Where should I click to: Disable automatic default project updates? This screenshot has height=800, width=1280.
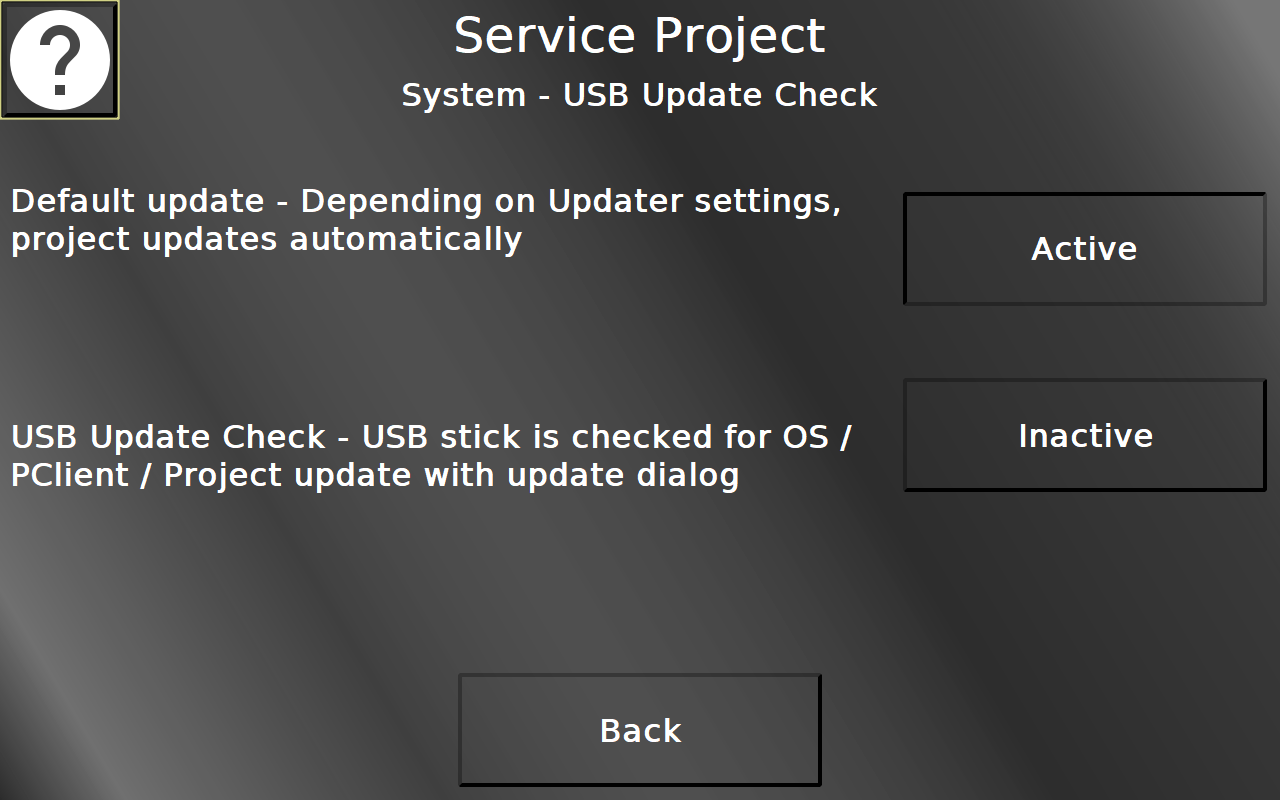coord(1084,249)
